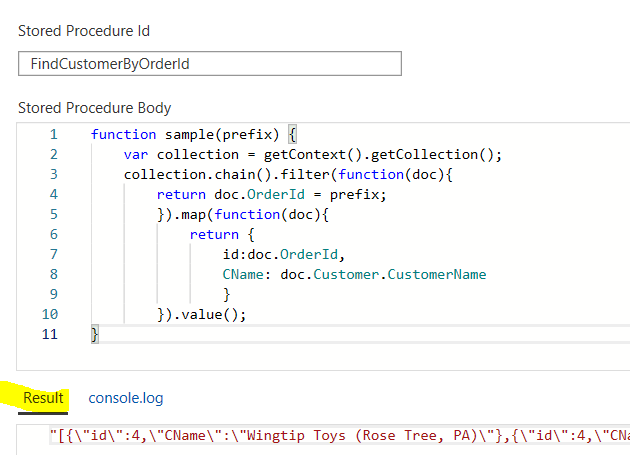Click the Stored Procedure Id label

click(84, 31)
